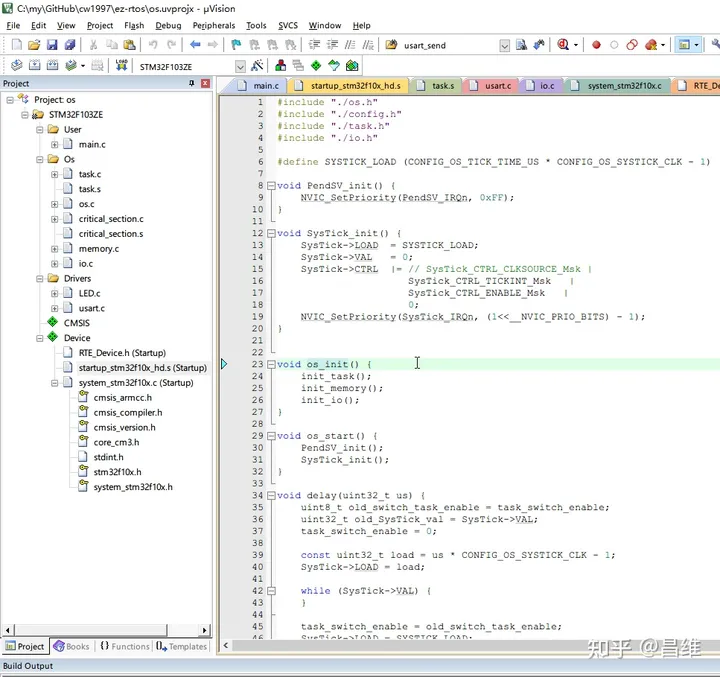
Task: Create a new file with the New icon
Action: (x=17, y=45)
